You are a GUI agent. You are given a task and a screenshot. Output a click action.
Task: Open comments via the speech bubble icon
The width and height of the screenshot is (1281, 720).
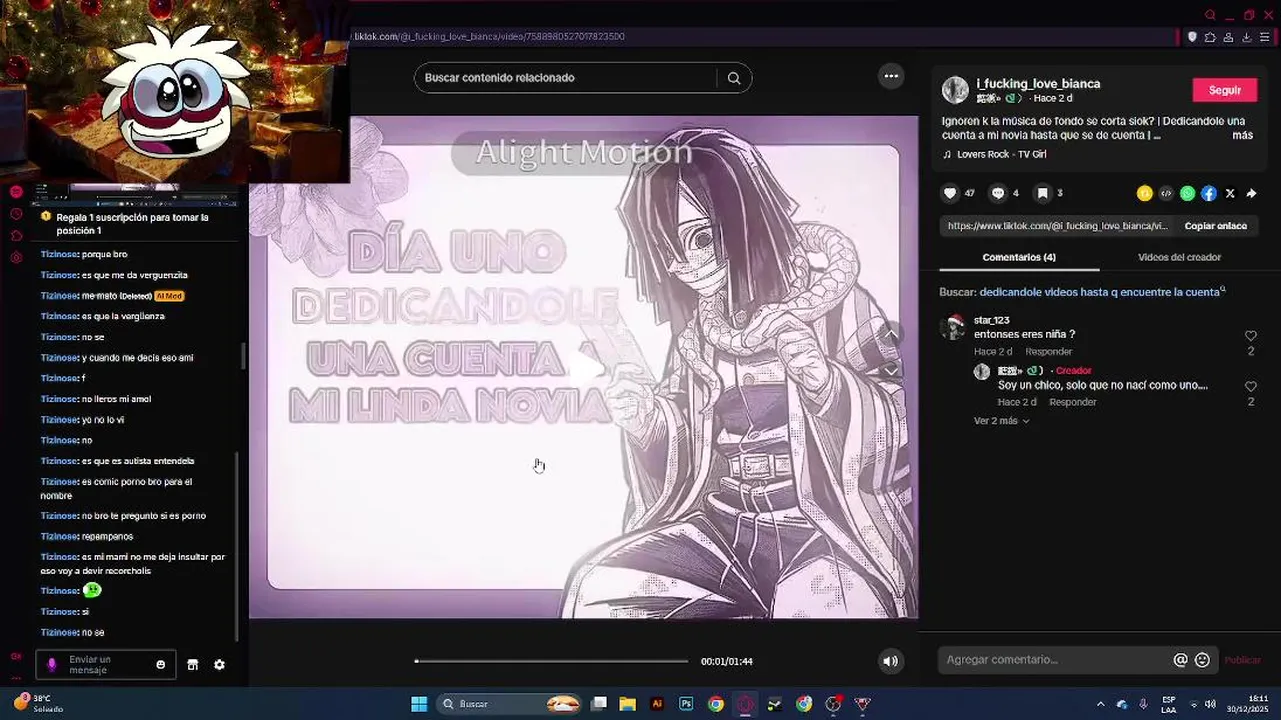[x=997, y=193]
